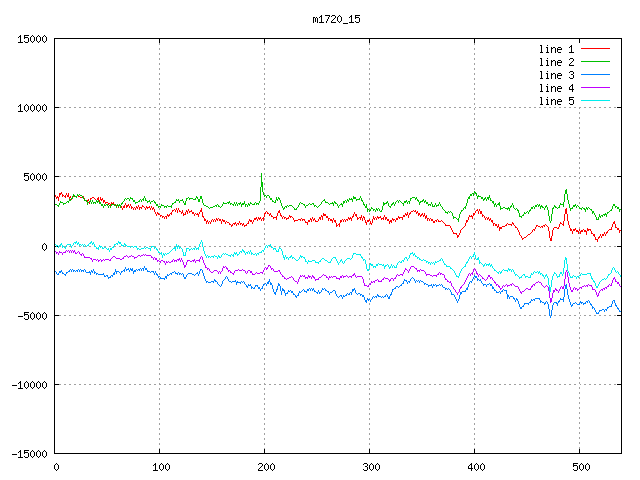The image size is (640, 480).
Task: Click the 500 x-axis tick label
Action: tap(579, 467)
